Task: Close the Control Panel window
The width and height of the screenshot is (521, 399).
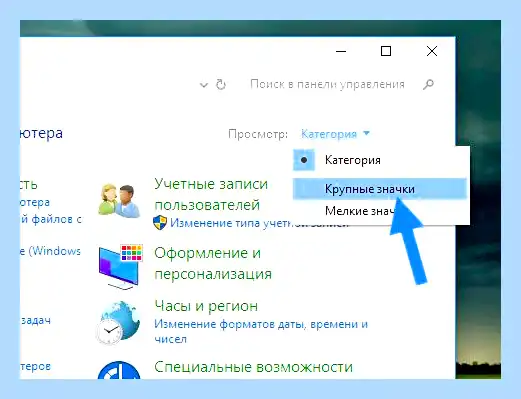Action: [432, 51]
